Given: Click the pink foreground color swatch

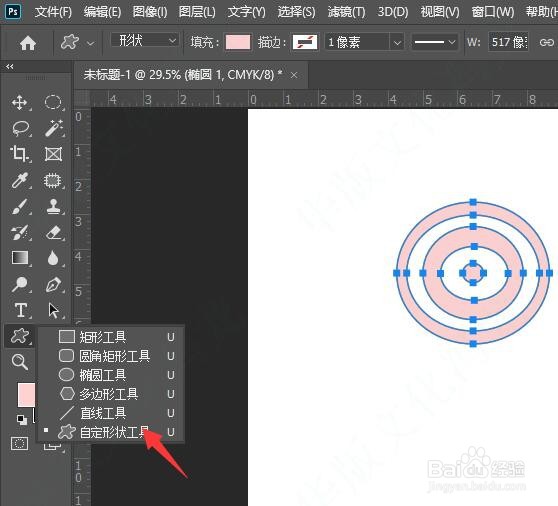Looking at the screenshot, I should pos(26,395).
